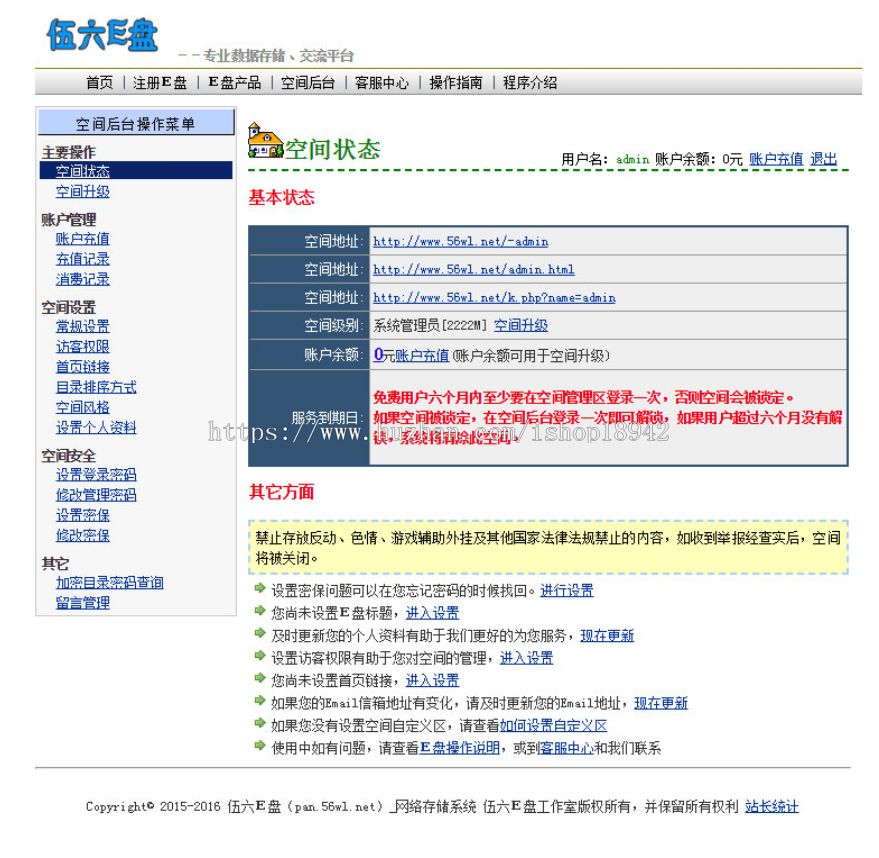Image resolution: width=879 pixels, height=858 pixels.
Task: Click 账户充值 link in 账户余额 table row
Action: [x=422, y=355]
